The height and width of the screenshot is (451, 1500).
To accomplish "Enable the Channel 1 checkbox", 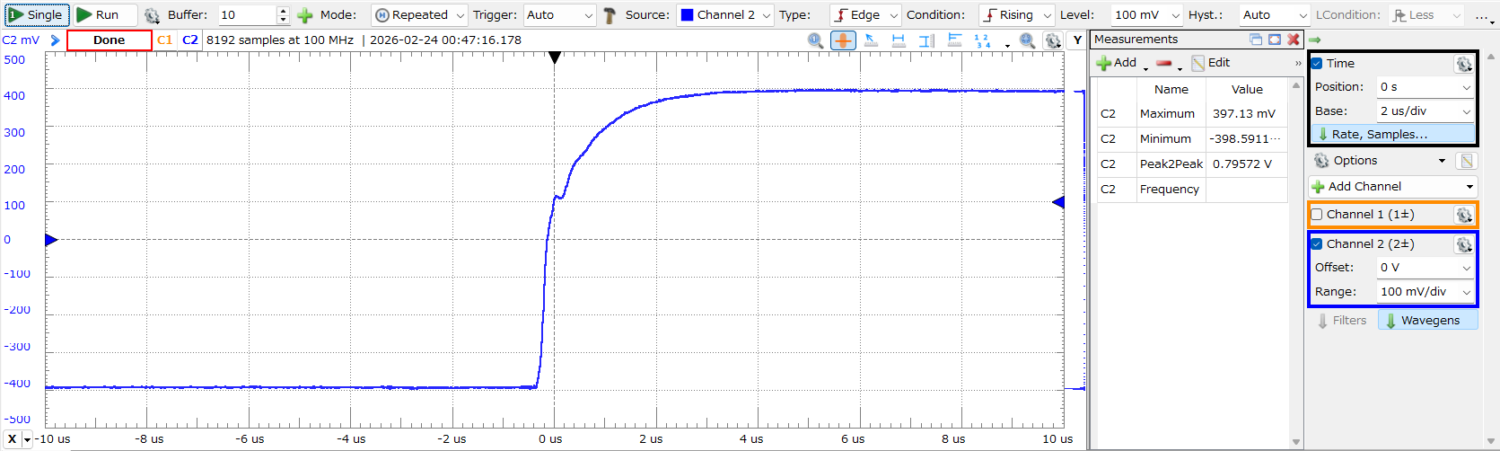I will [x=1317, y=214].
